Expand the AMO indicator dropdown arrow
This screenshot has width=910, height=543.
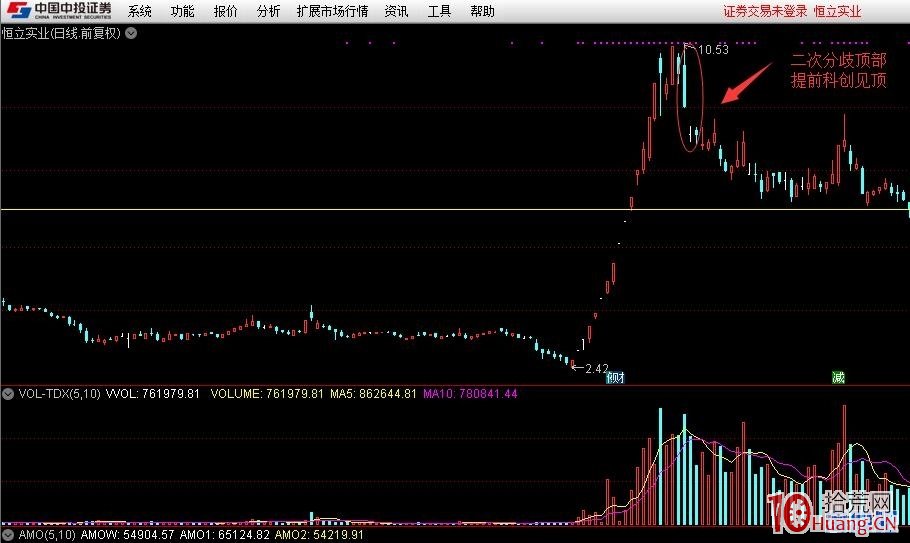[x=8, y=534]
